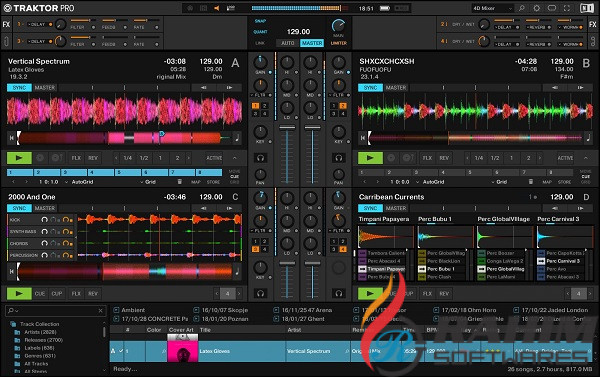Open Preferences gear icon in header

click(536, 8)
